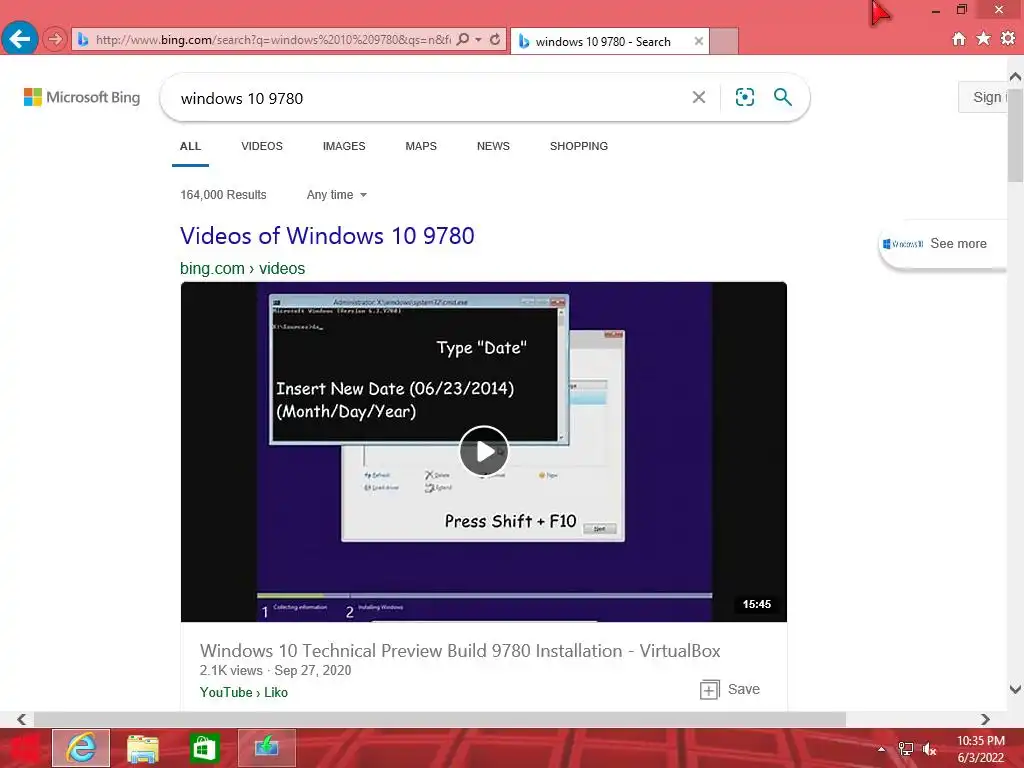Click the Microsoft Bing logo
Viewport: 1024px width, 768px height.
(x=82, y=97)
